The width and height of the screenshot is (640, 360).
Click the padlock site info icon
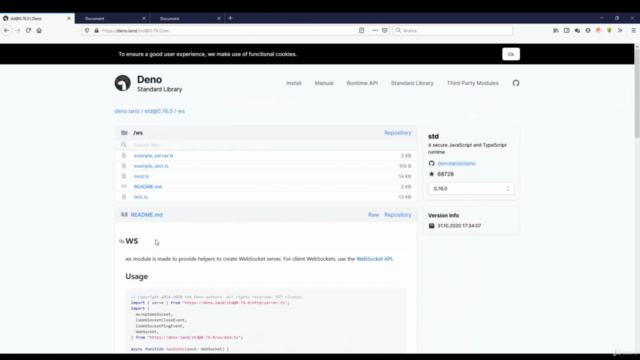point(97,31)
